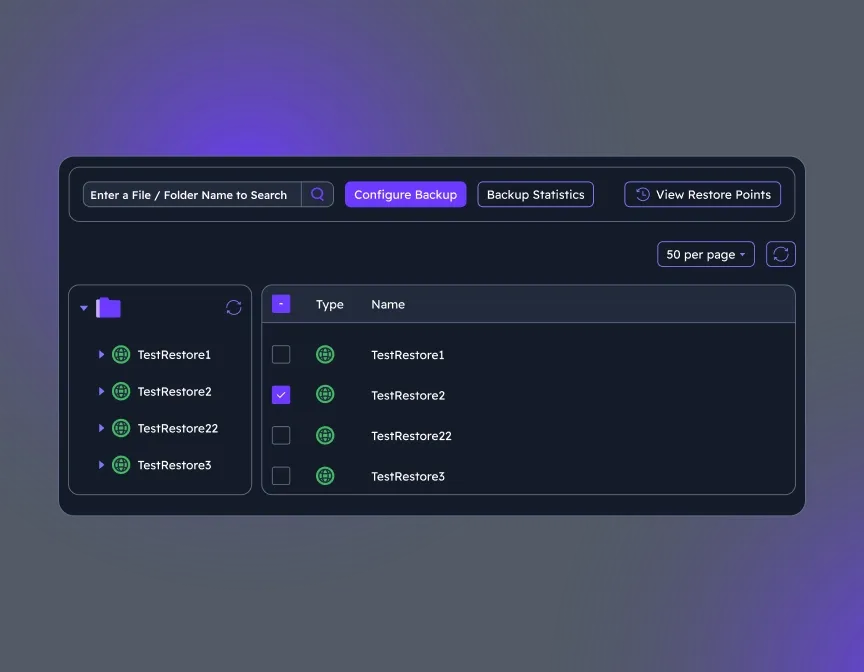Viewport: 864px width, 672px height.
Task: Collapse the root folder tree node
Action: [84, 308]
